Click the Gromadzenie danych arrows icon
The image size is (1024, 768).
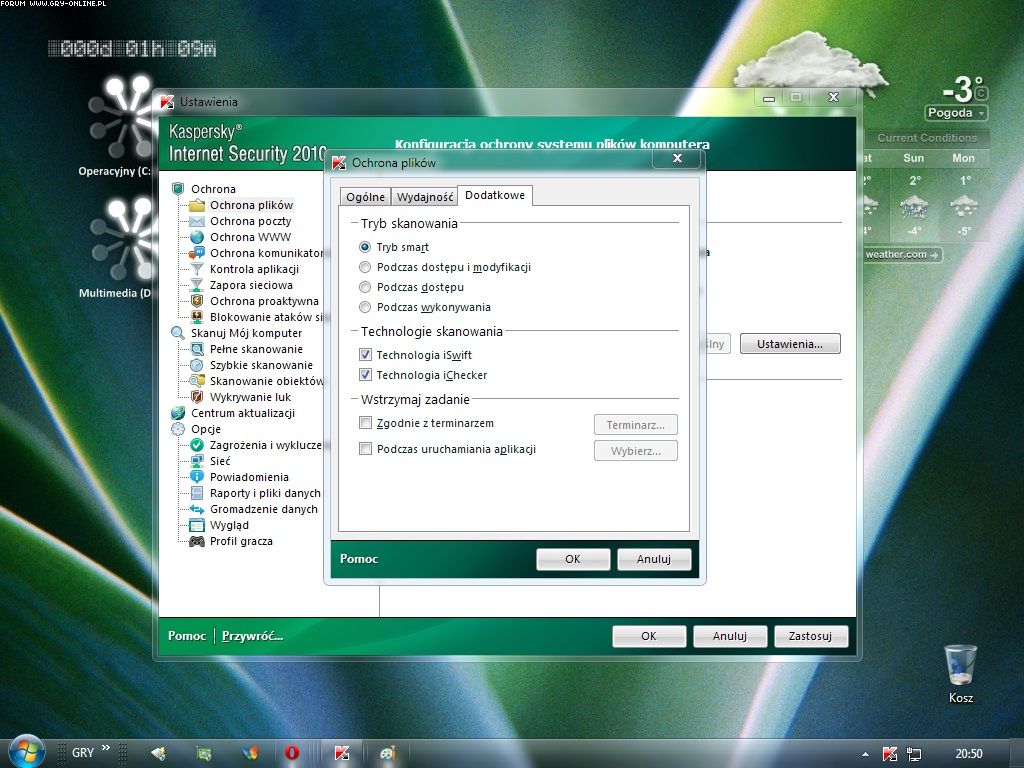(197, 509)
